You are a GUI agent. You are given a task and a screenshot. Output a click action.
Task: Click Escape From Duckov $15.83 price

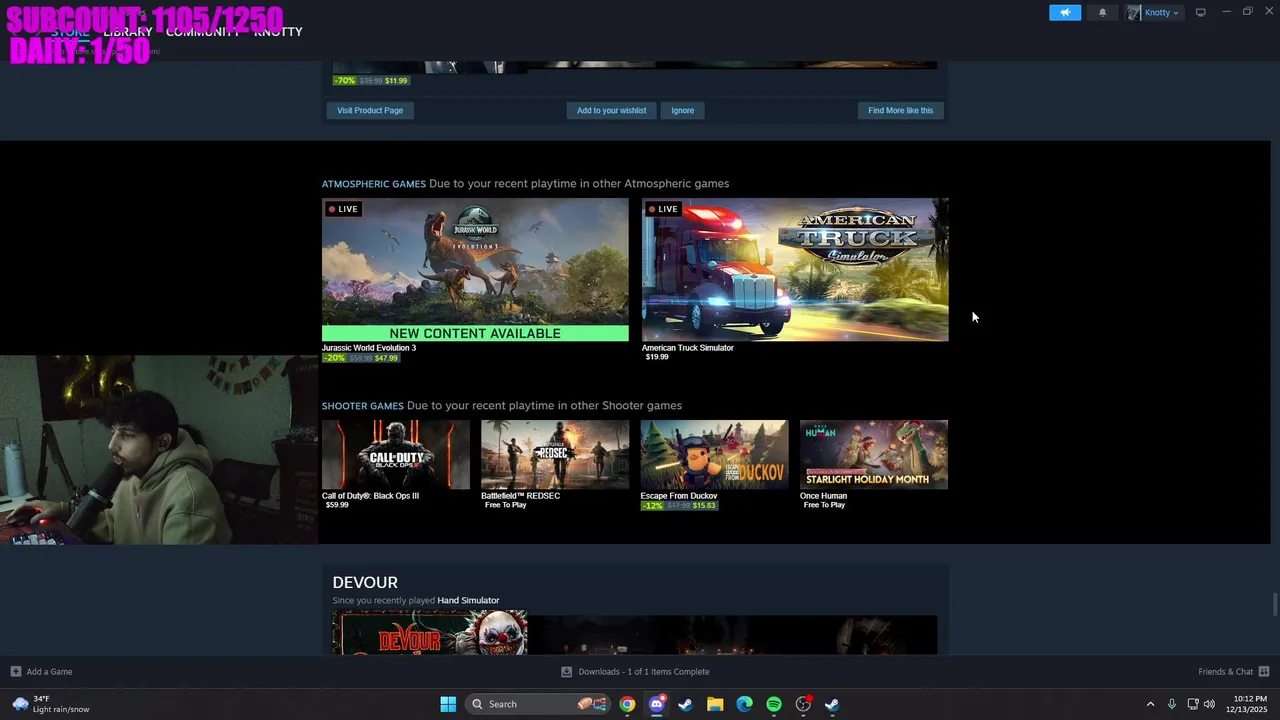[704, 506]
